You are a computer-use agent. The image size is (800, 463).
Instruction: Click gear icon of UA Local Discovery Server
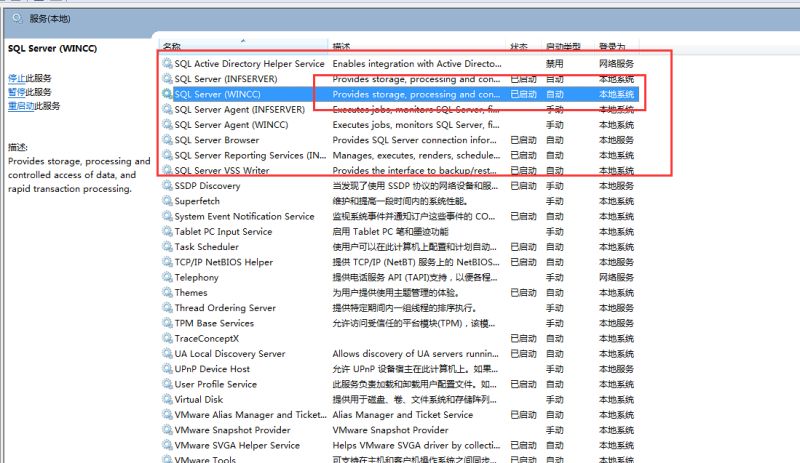[x=167, y=353]
